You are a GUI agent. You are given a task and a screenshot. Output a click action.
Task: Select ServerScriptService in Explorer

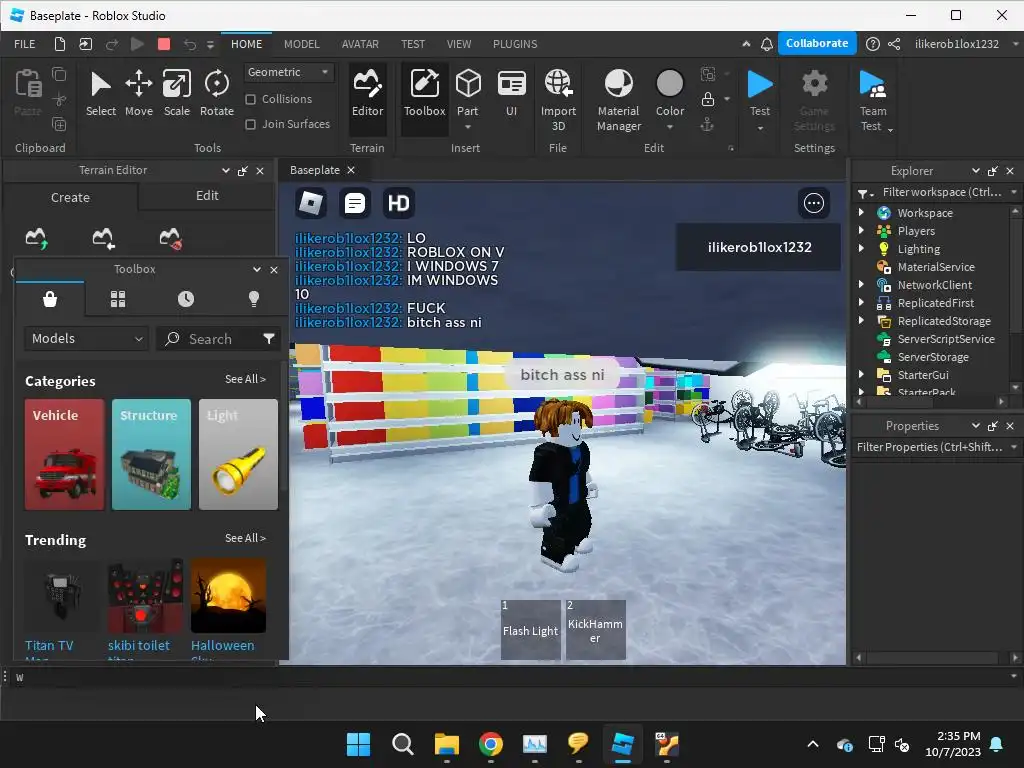point(945,338)
